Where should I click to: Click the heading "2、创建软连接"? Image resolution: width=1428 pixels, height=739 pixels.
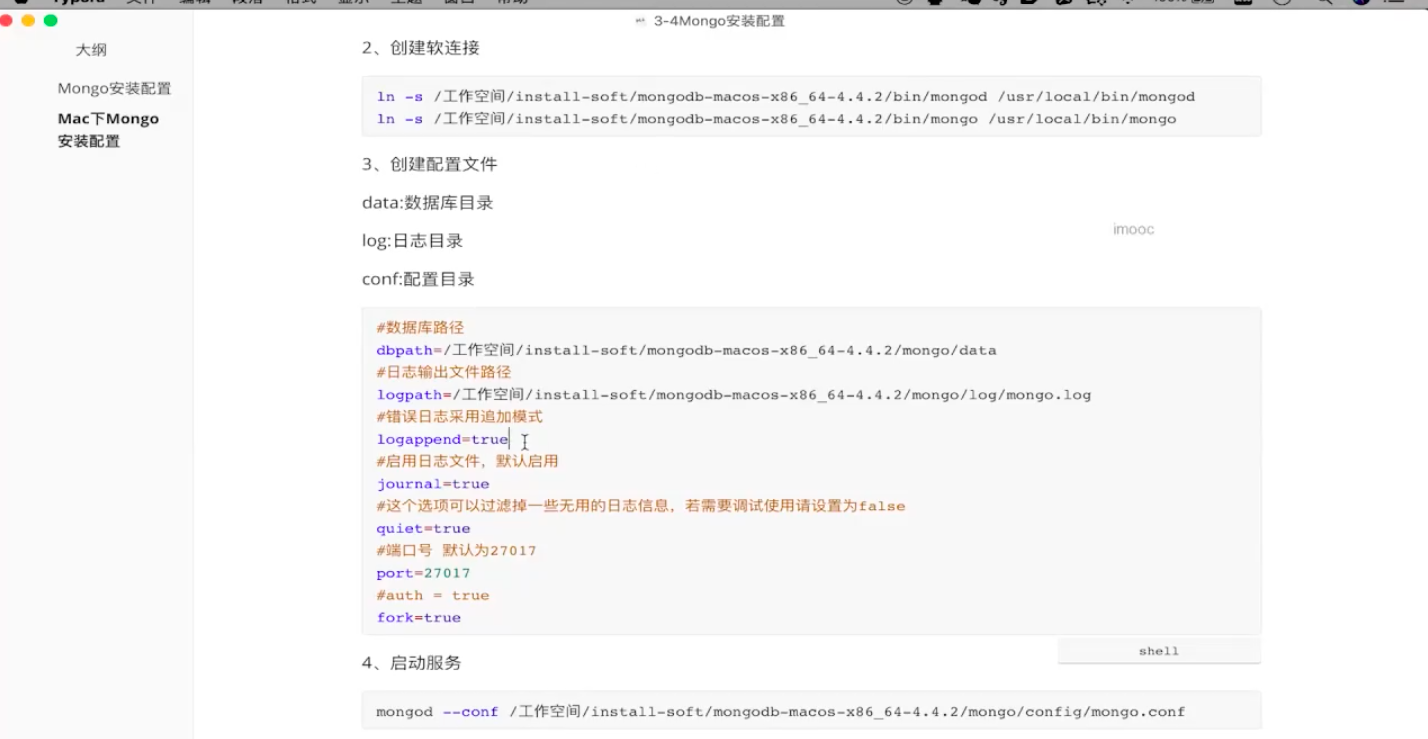(x=421, y=48)
